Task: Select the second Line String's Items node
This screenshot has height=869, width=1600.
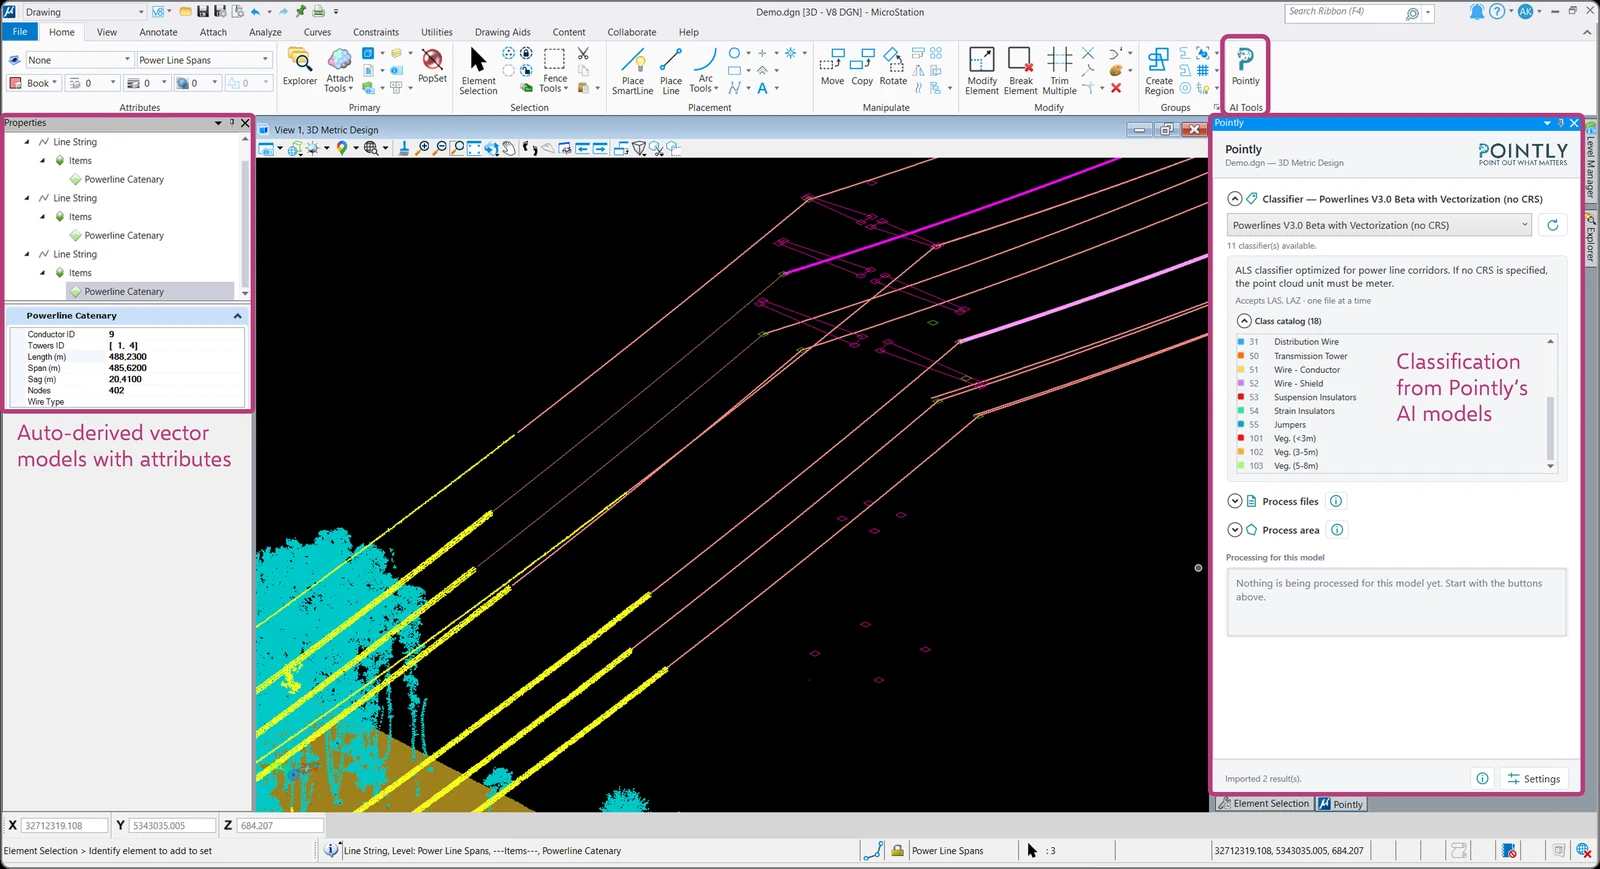Action: click(x=80, y=217)
